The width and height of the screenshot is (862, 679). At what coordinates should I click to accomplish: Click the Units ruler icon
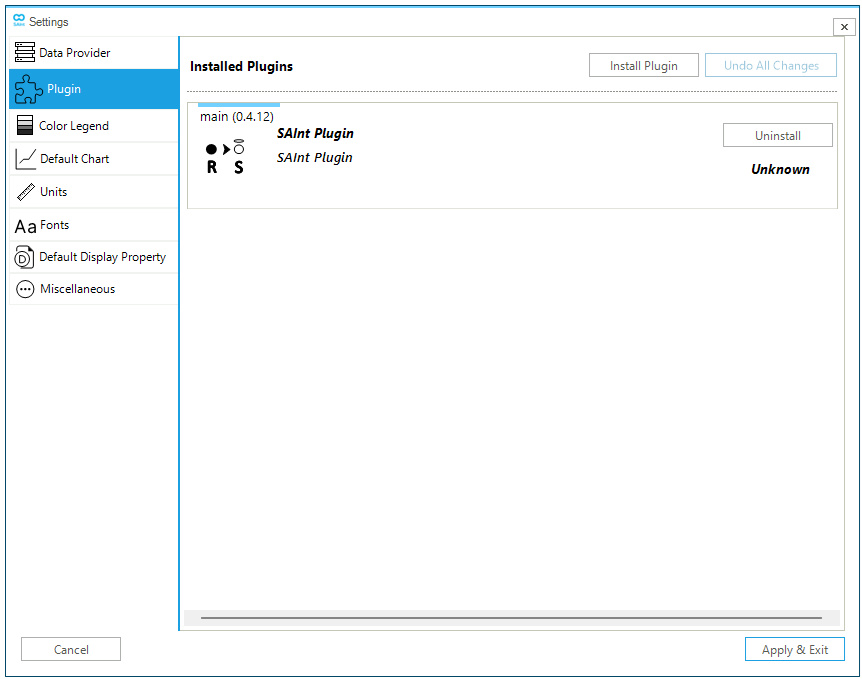pyautogui.click(x=26, y=192)
